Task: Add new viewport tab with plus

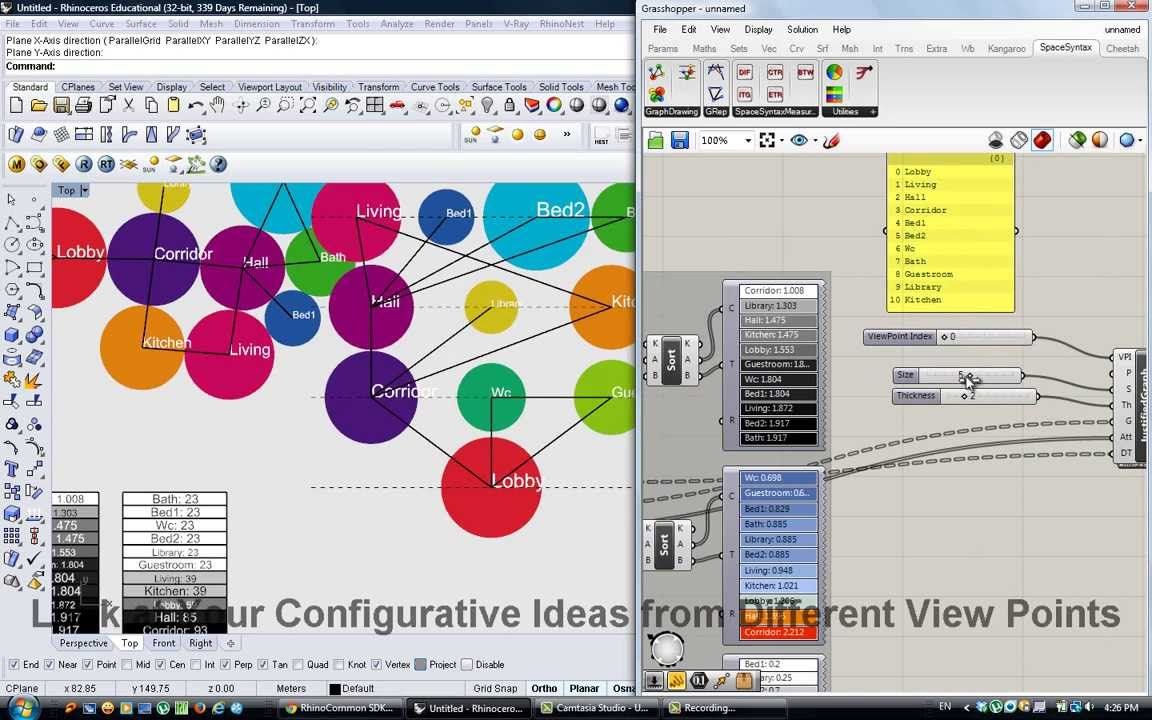Action: [x=231, y=643]
